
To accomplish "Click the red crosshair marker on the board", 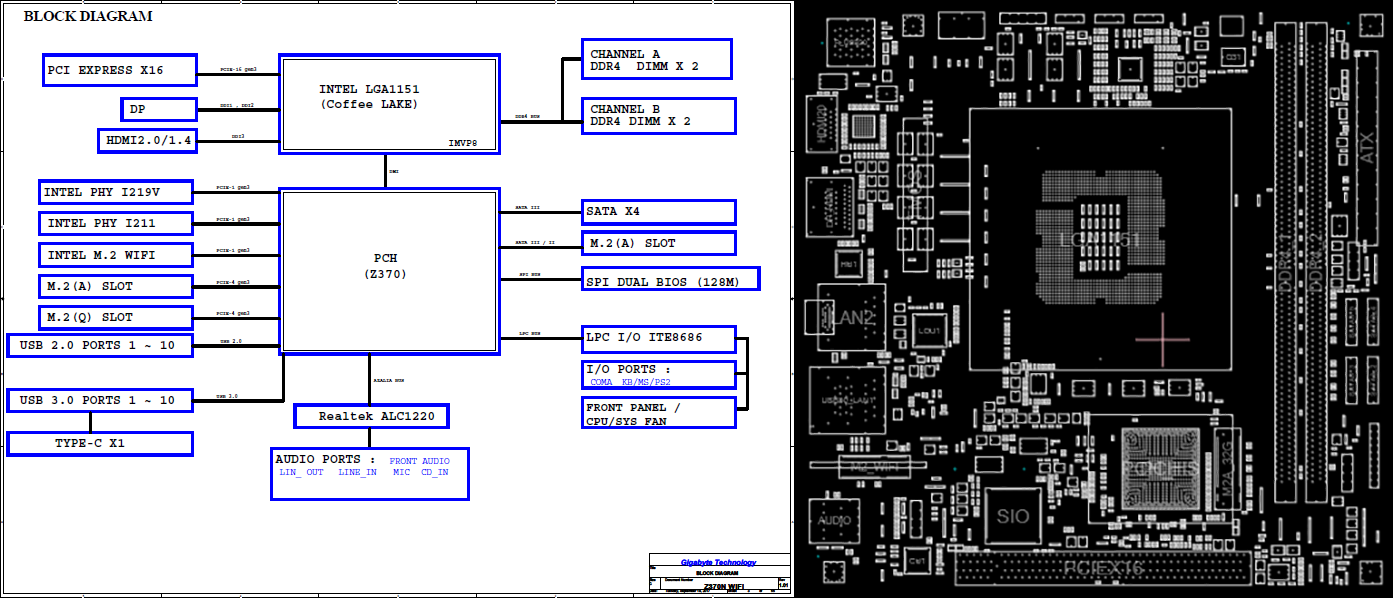I will pyautogui.click(x=1163, y=339).
